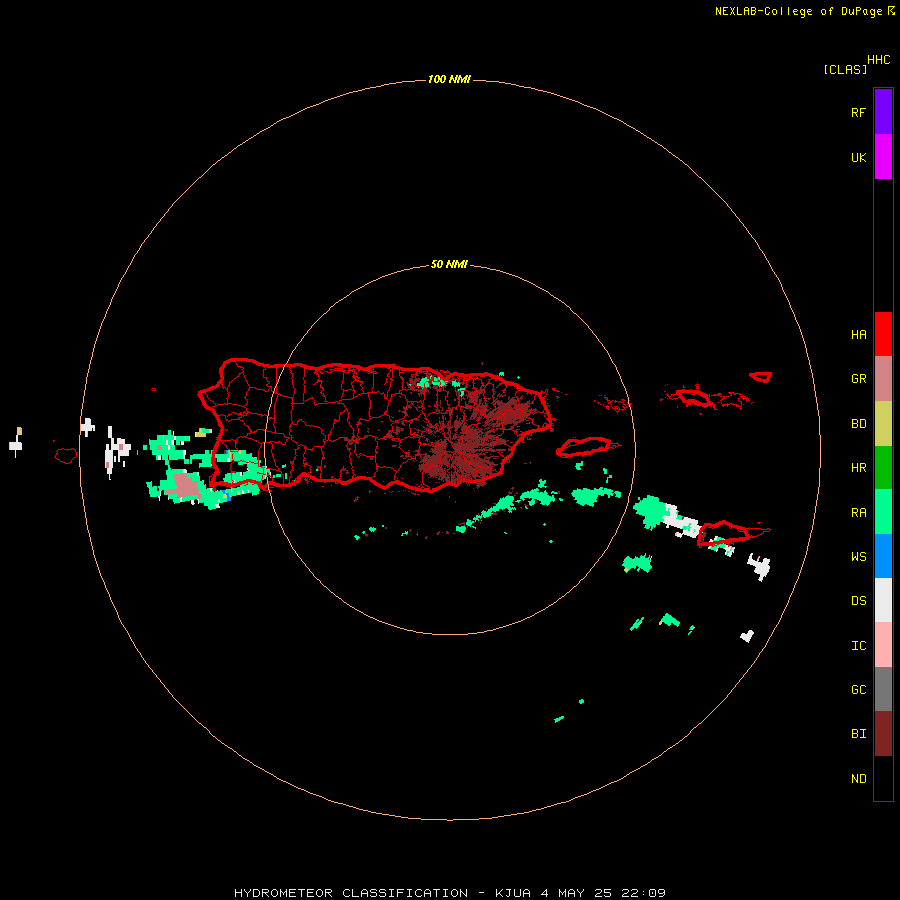Click the white dry snow echo near St. Croix
The image size is (900, 900).
(681, 522)
